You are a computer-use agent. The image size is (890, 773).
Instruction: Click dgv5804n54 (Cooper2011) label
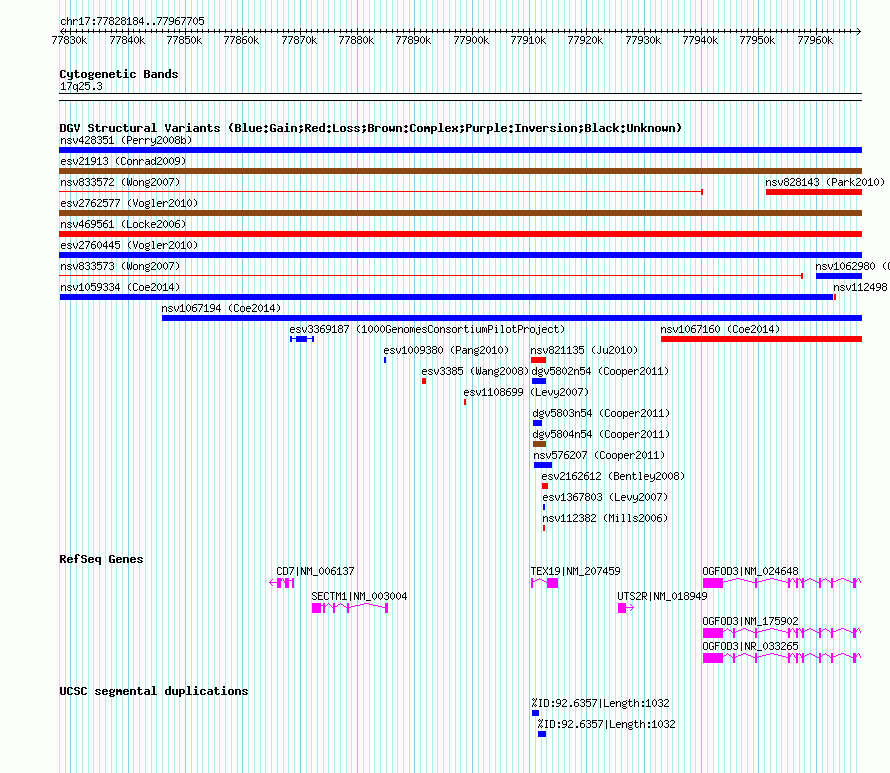(x=601, y=434)
